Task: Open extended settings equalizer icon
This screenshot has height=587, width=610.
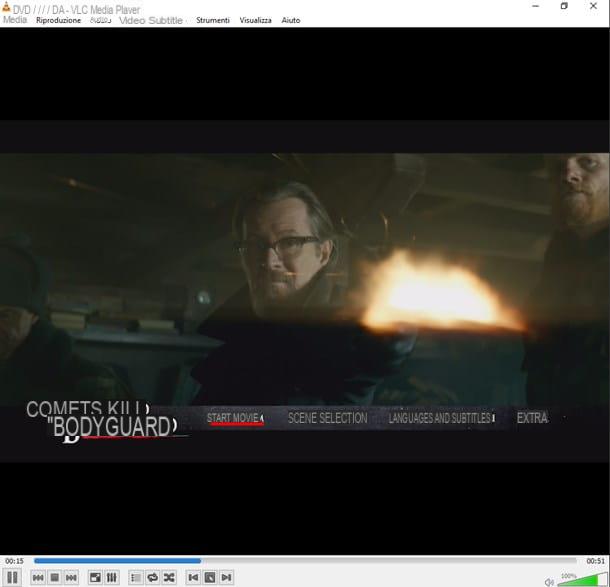Action: click(x=112, y=578)
